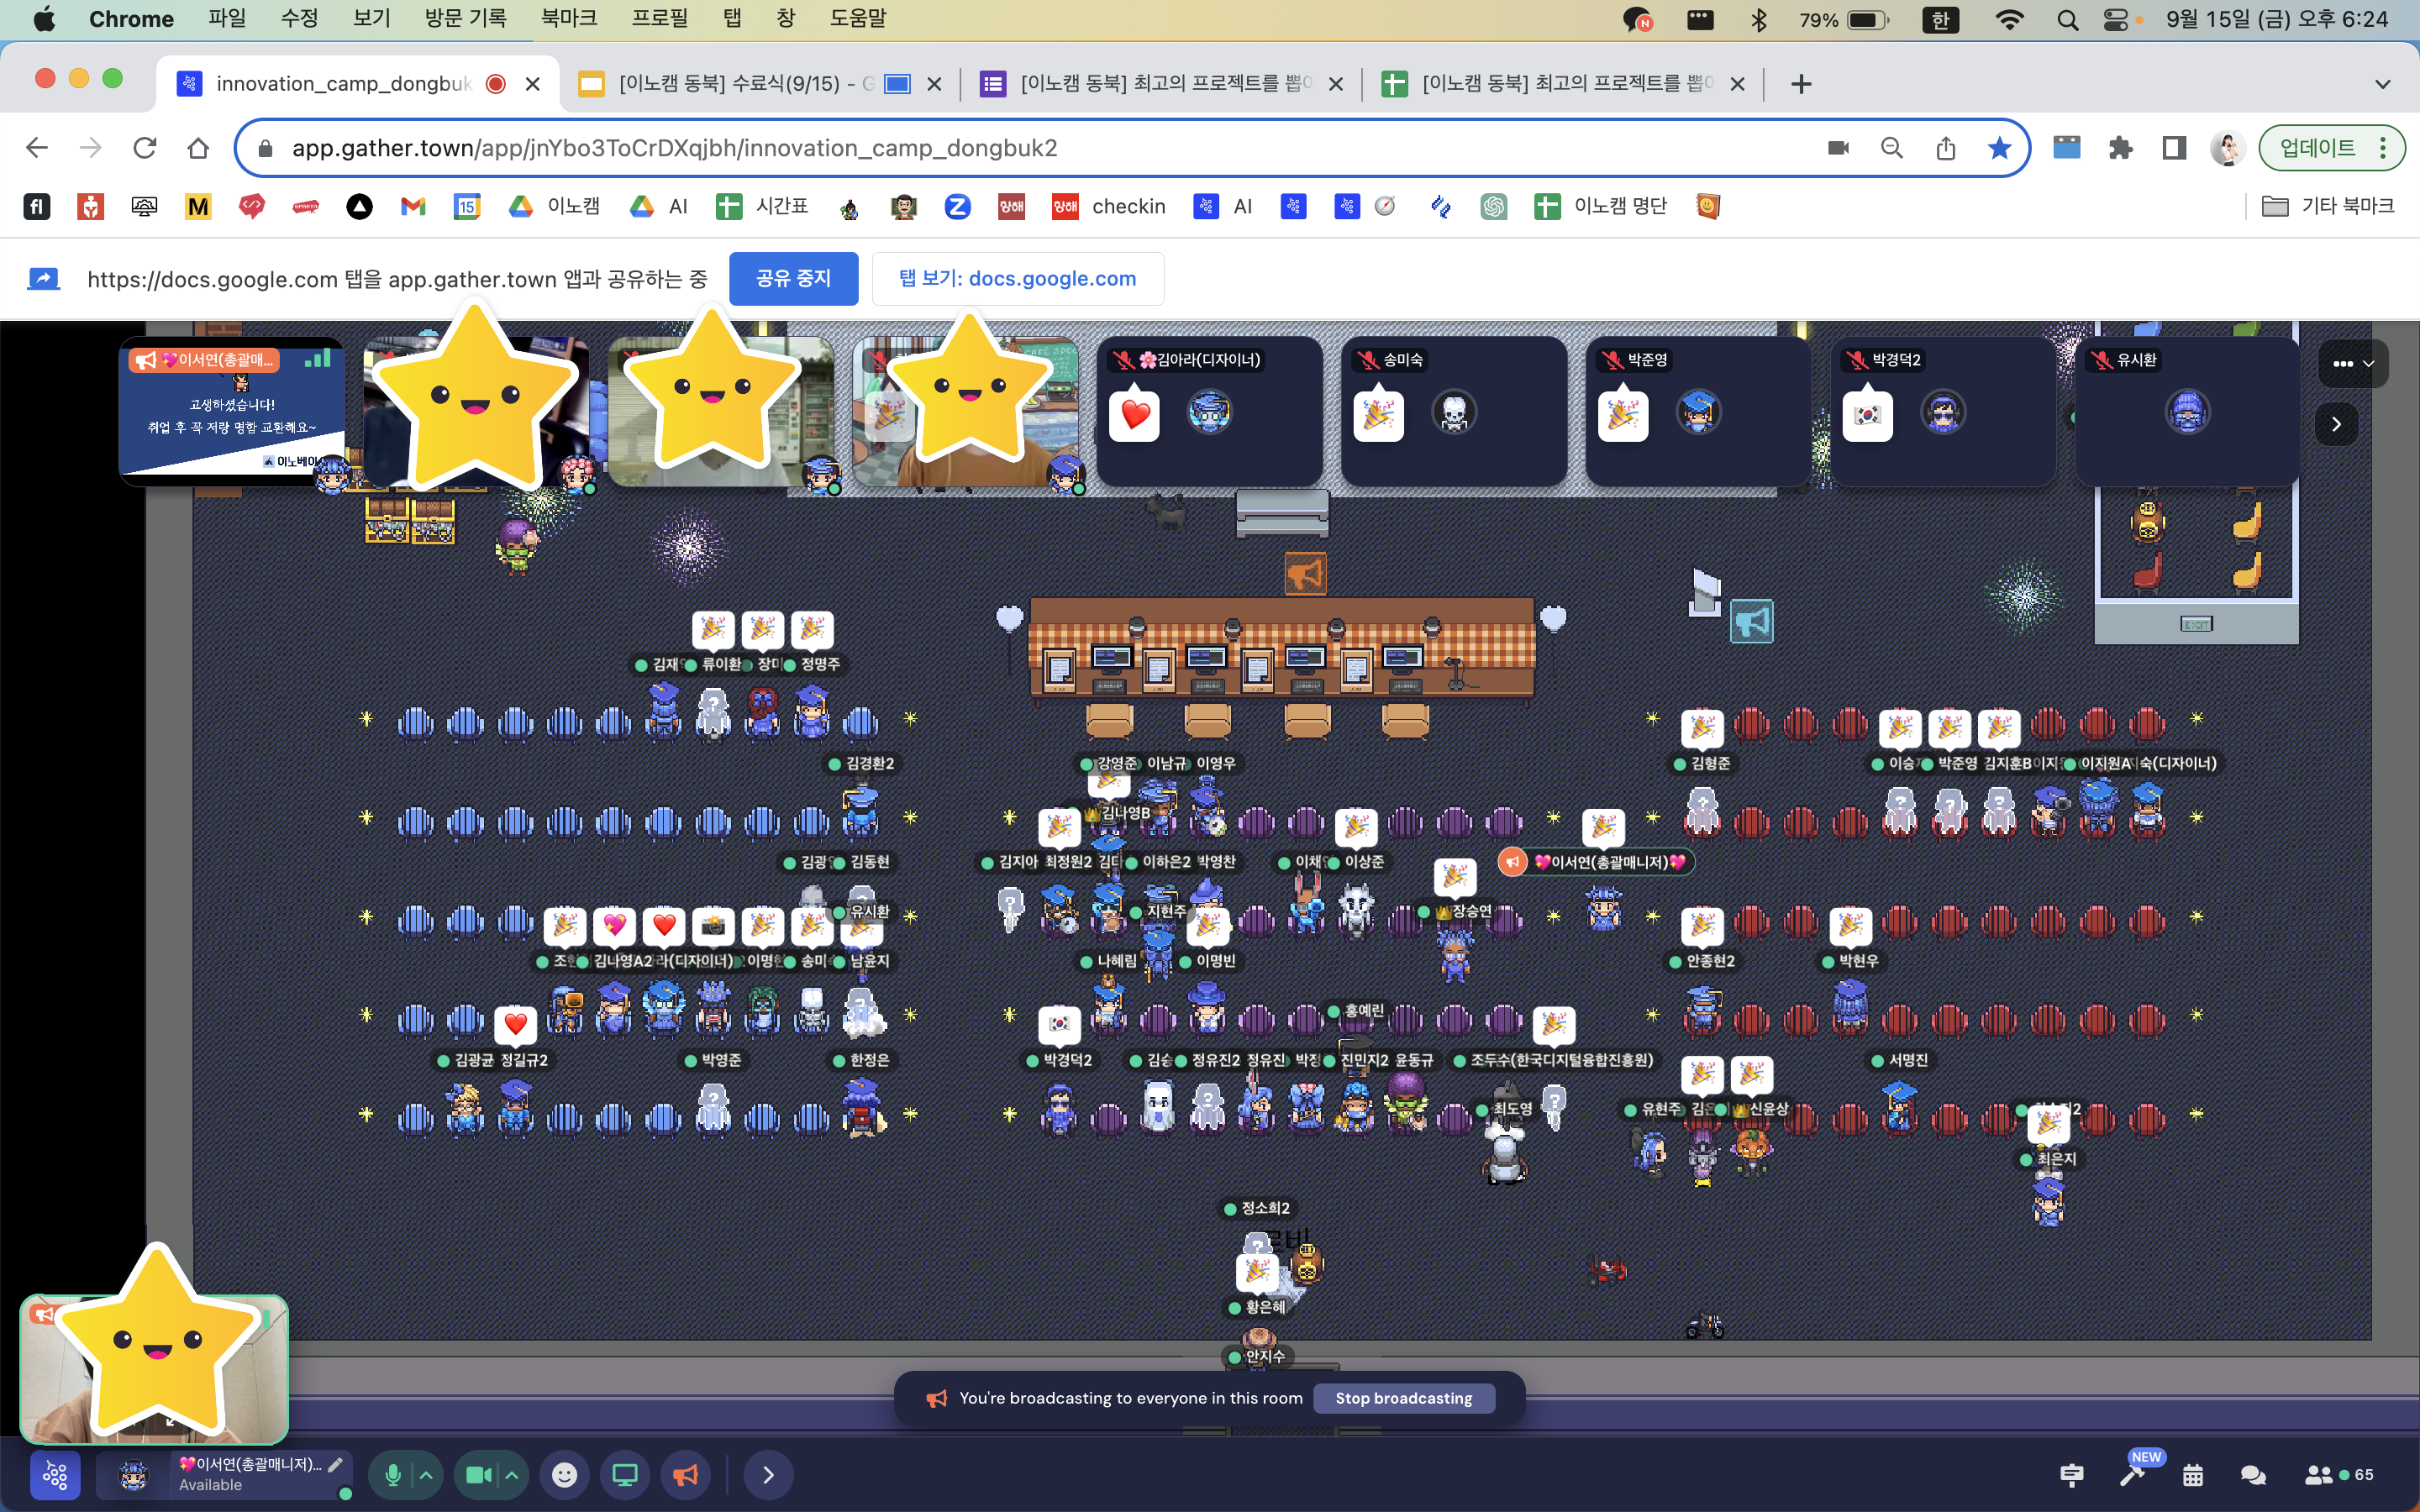Share this page via the share icon

click(1946, 148)
